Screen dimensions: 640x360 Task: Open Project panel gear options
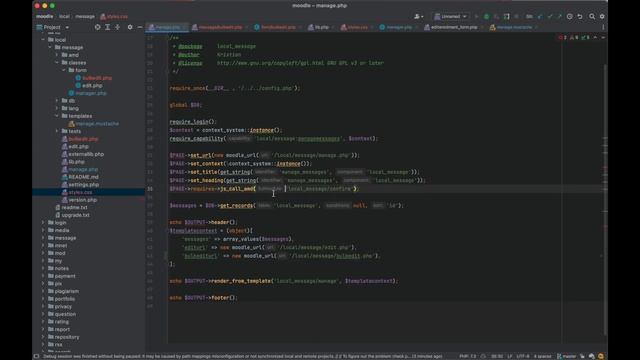point(130,27)
